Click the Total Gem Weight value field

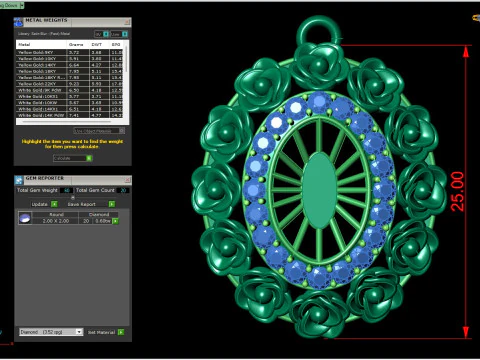point(67,190)
